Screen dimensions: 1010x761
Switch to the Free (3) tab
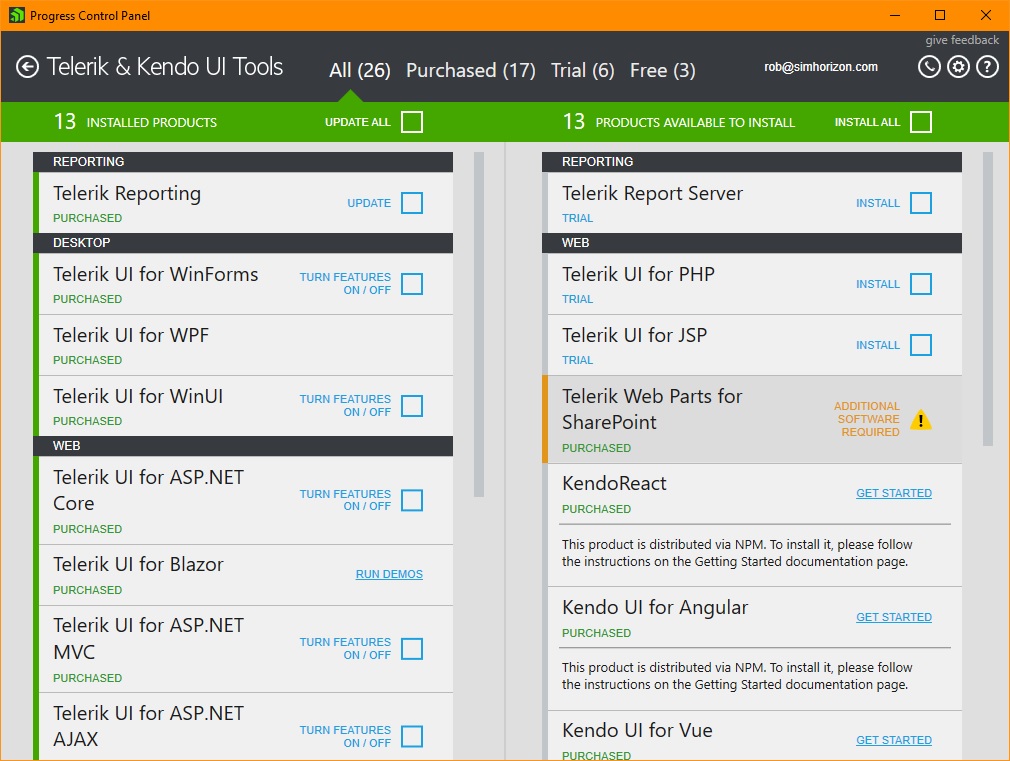point(662,70)
